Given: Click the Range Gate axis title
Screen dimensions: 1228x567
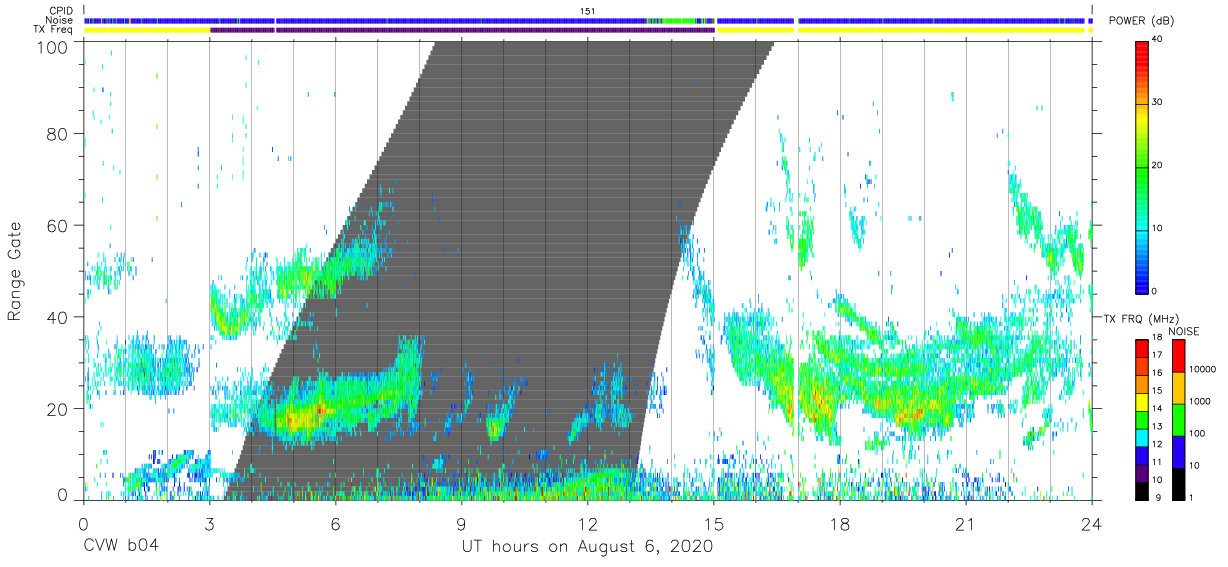Looking at the screenshot, I should [x=15, y=272].
